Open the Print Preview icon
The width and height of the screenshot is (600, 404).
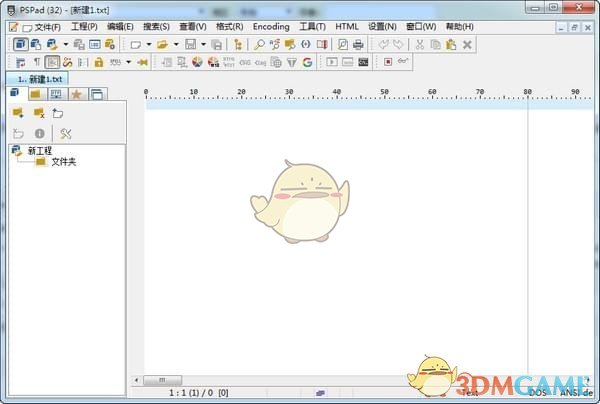pos(342,45)
